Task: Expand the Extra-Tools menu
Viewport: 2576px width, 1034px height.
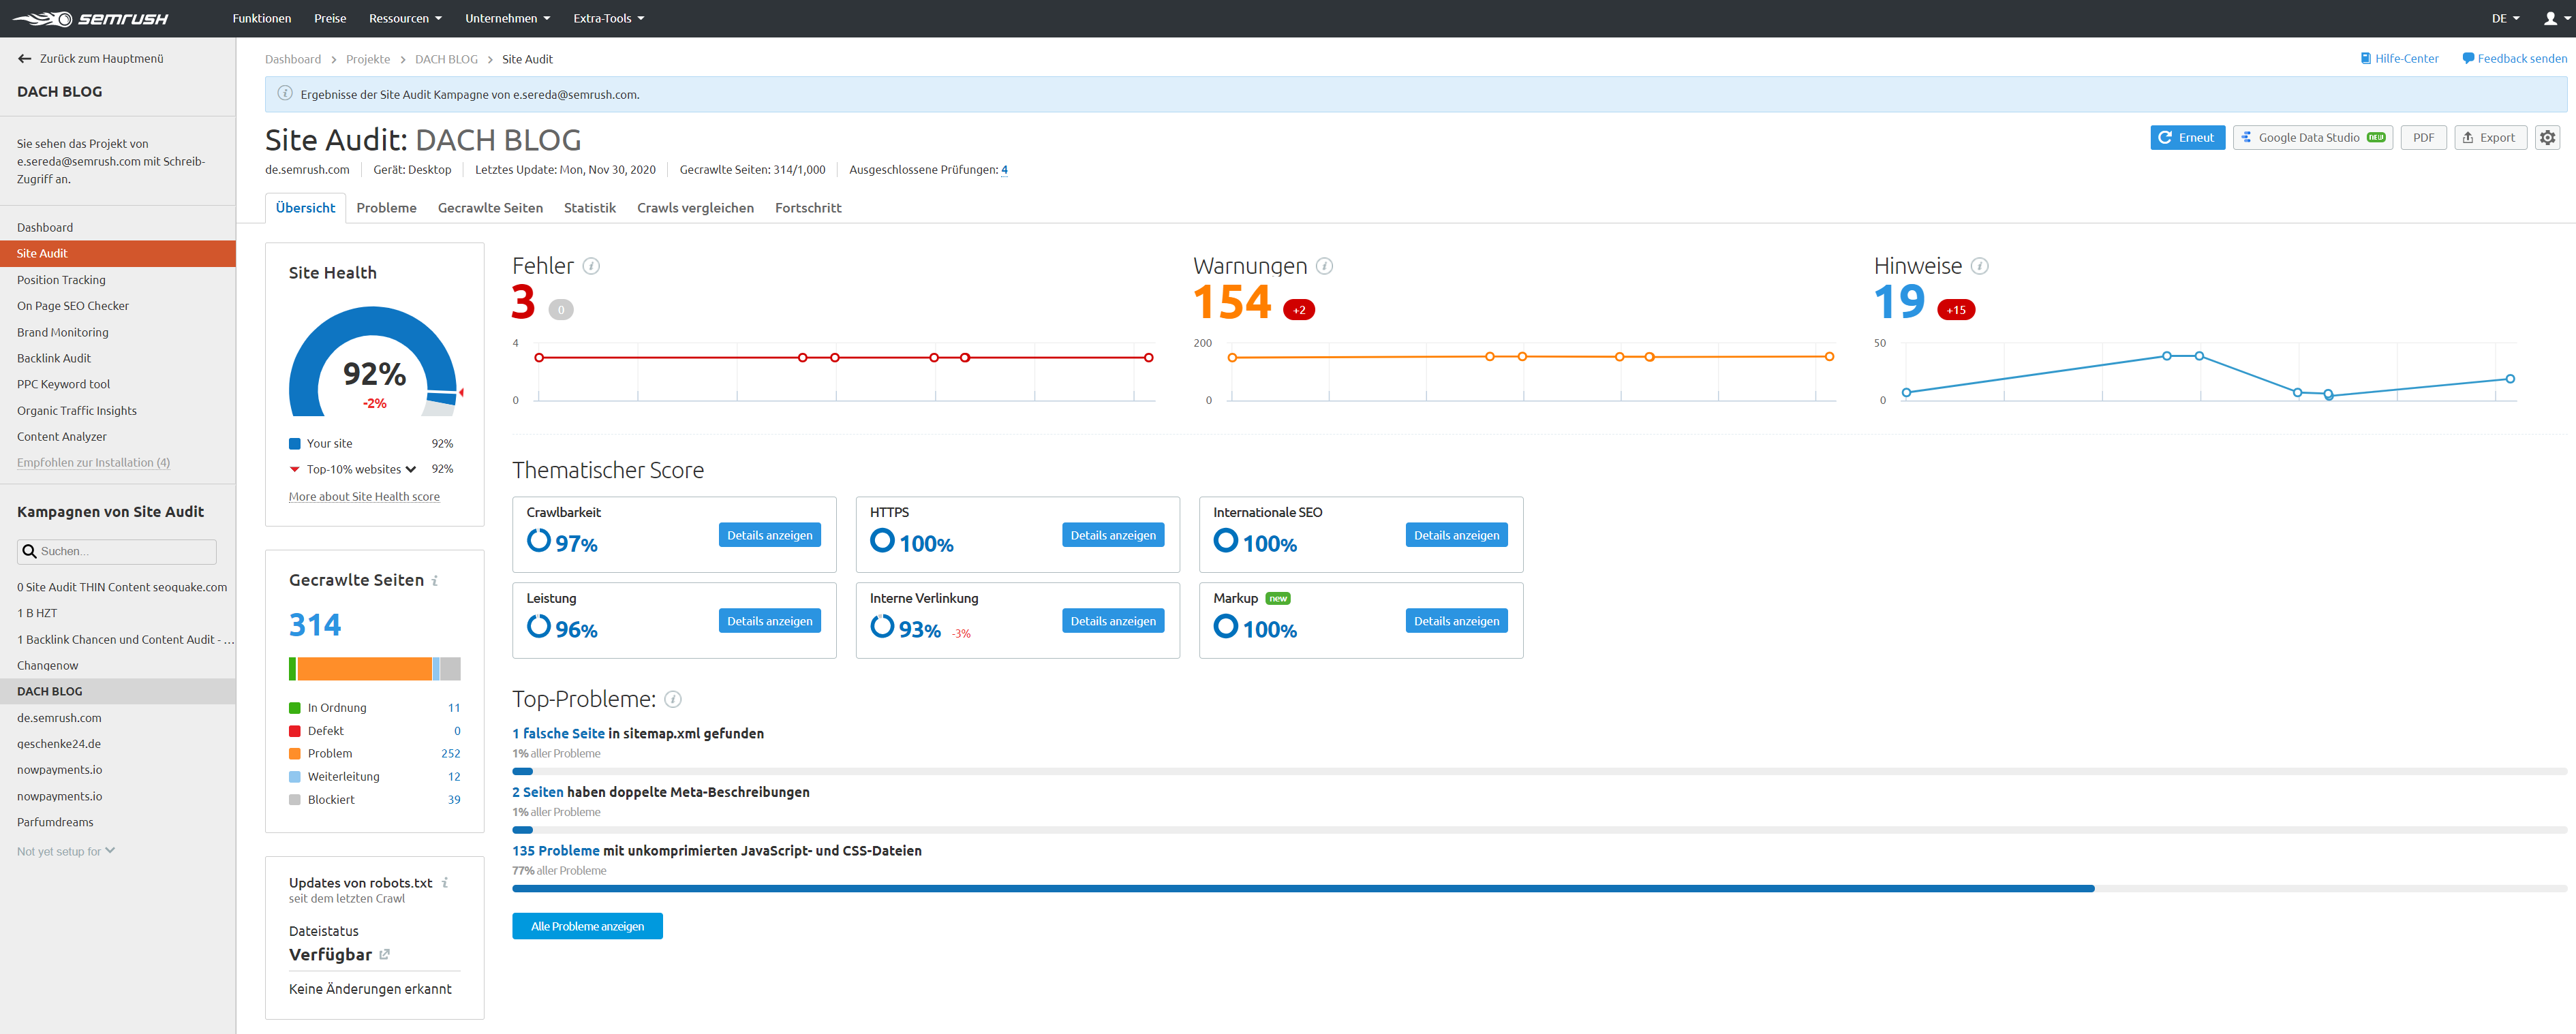Action: 608,19
